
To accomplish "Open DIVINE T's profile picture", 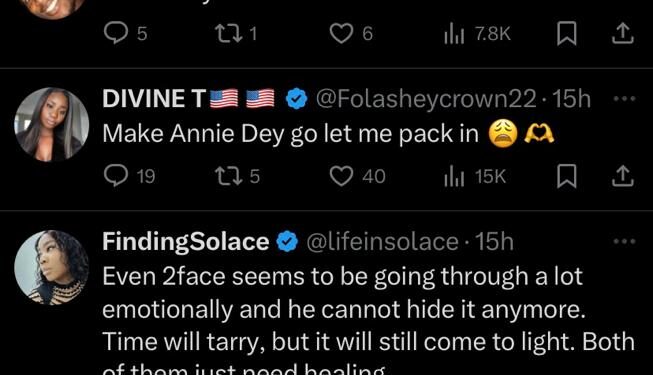I will (52, 124).
